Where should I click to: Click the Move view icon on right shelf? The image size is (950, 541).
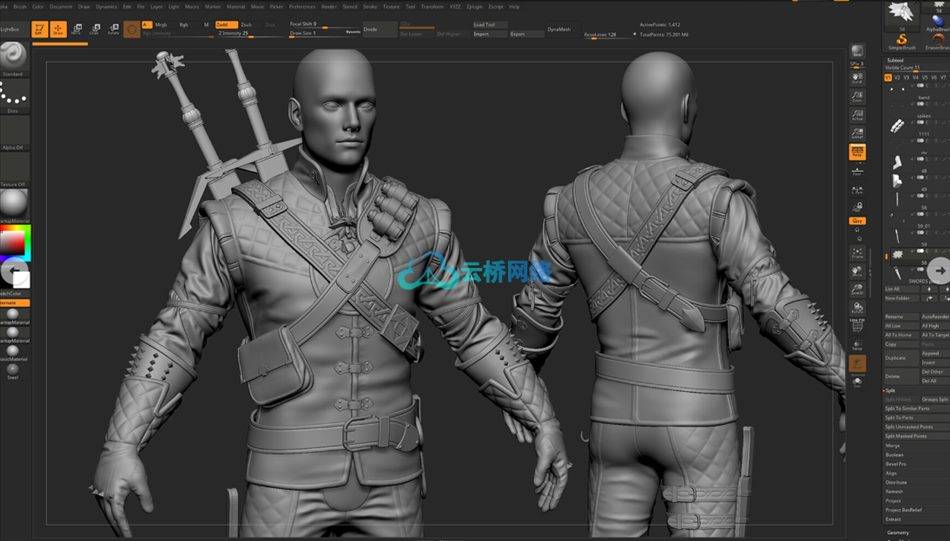point(857,271)
